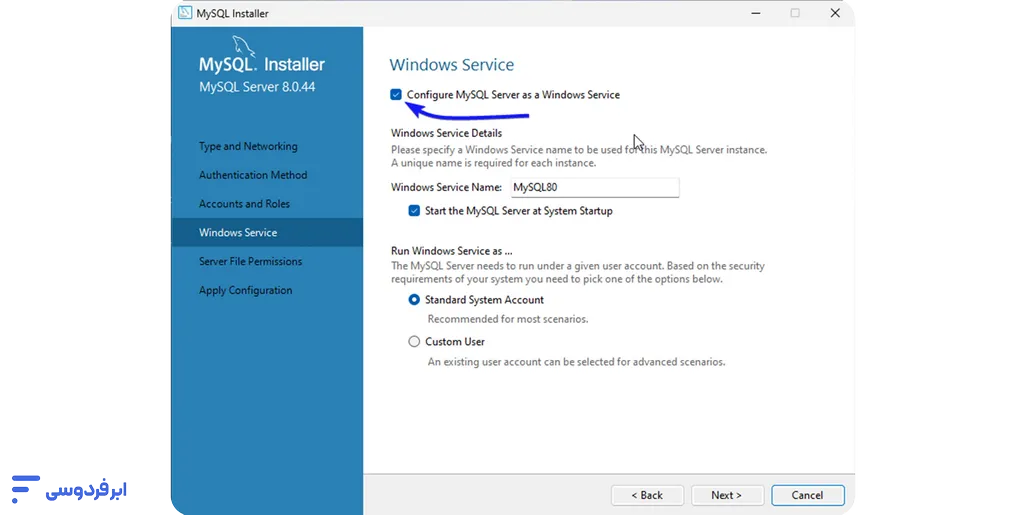Viewport: 1024px width, 515px height.
Task: Click Next to continue the installer
Action: point(727,495)
